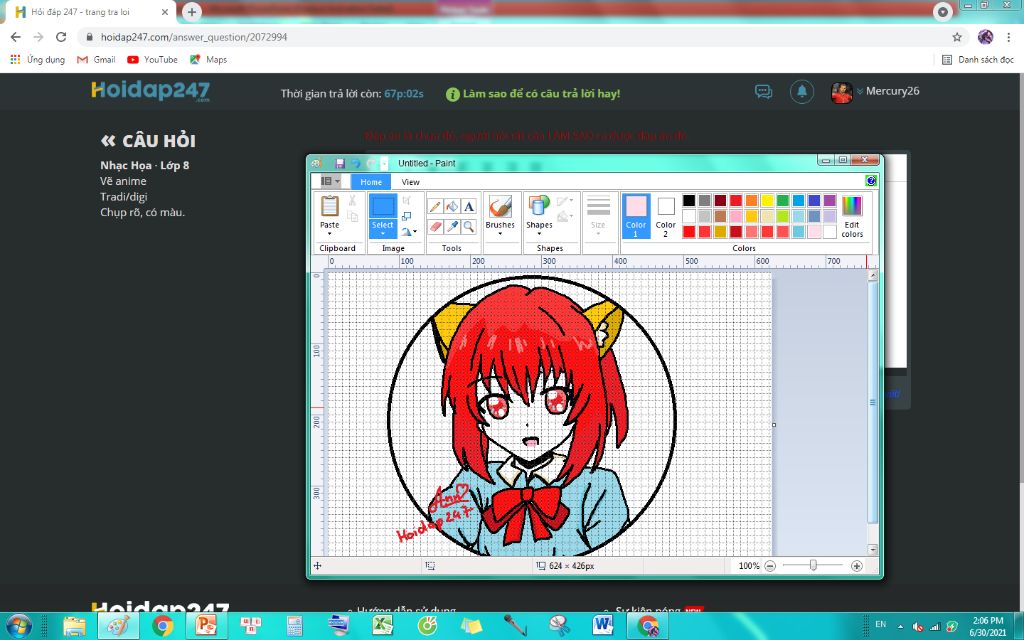
Task: Select the Text tool in Paint
Action: pos(469,207)
